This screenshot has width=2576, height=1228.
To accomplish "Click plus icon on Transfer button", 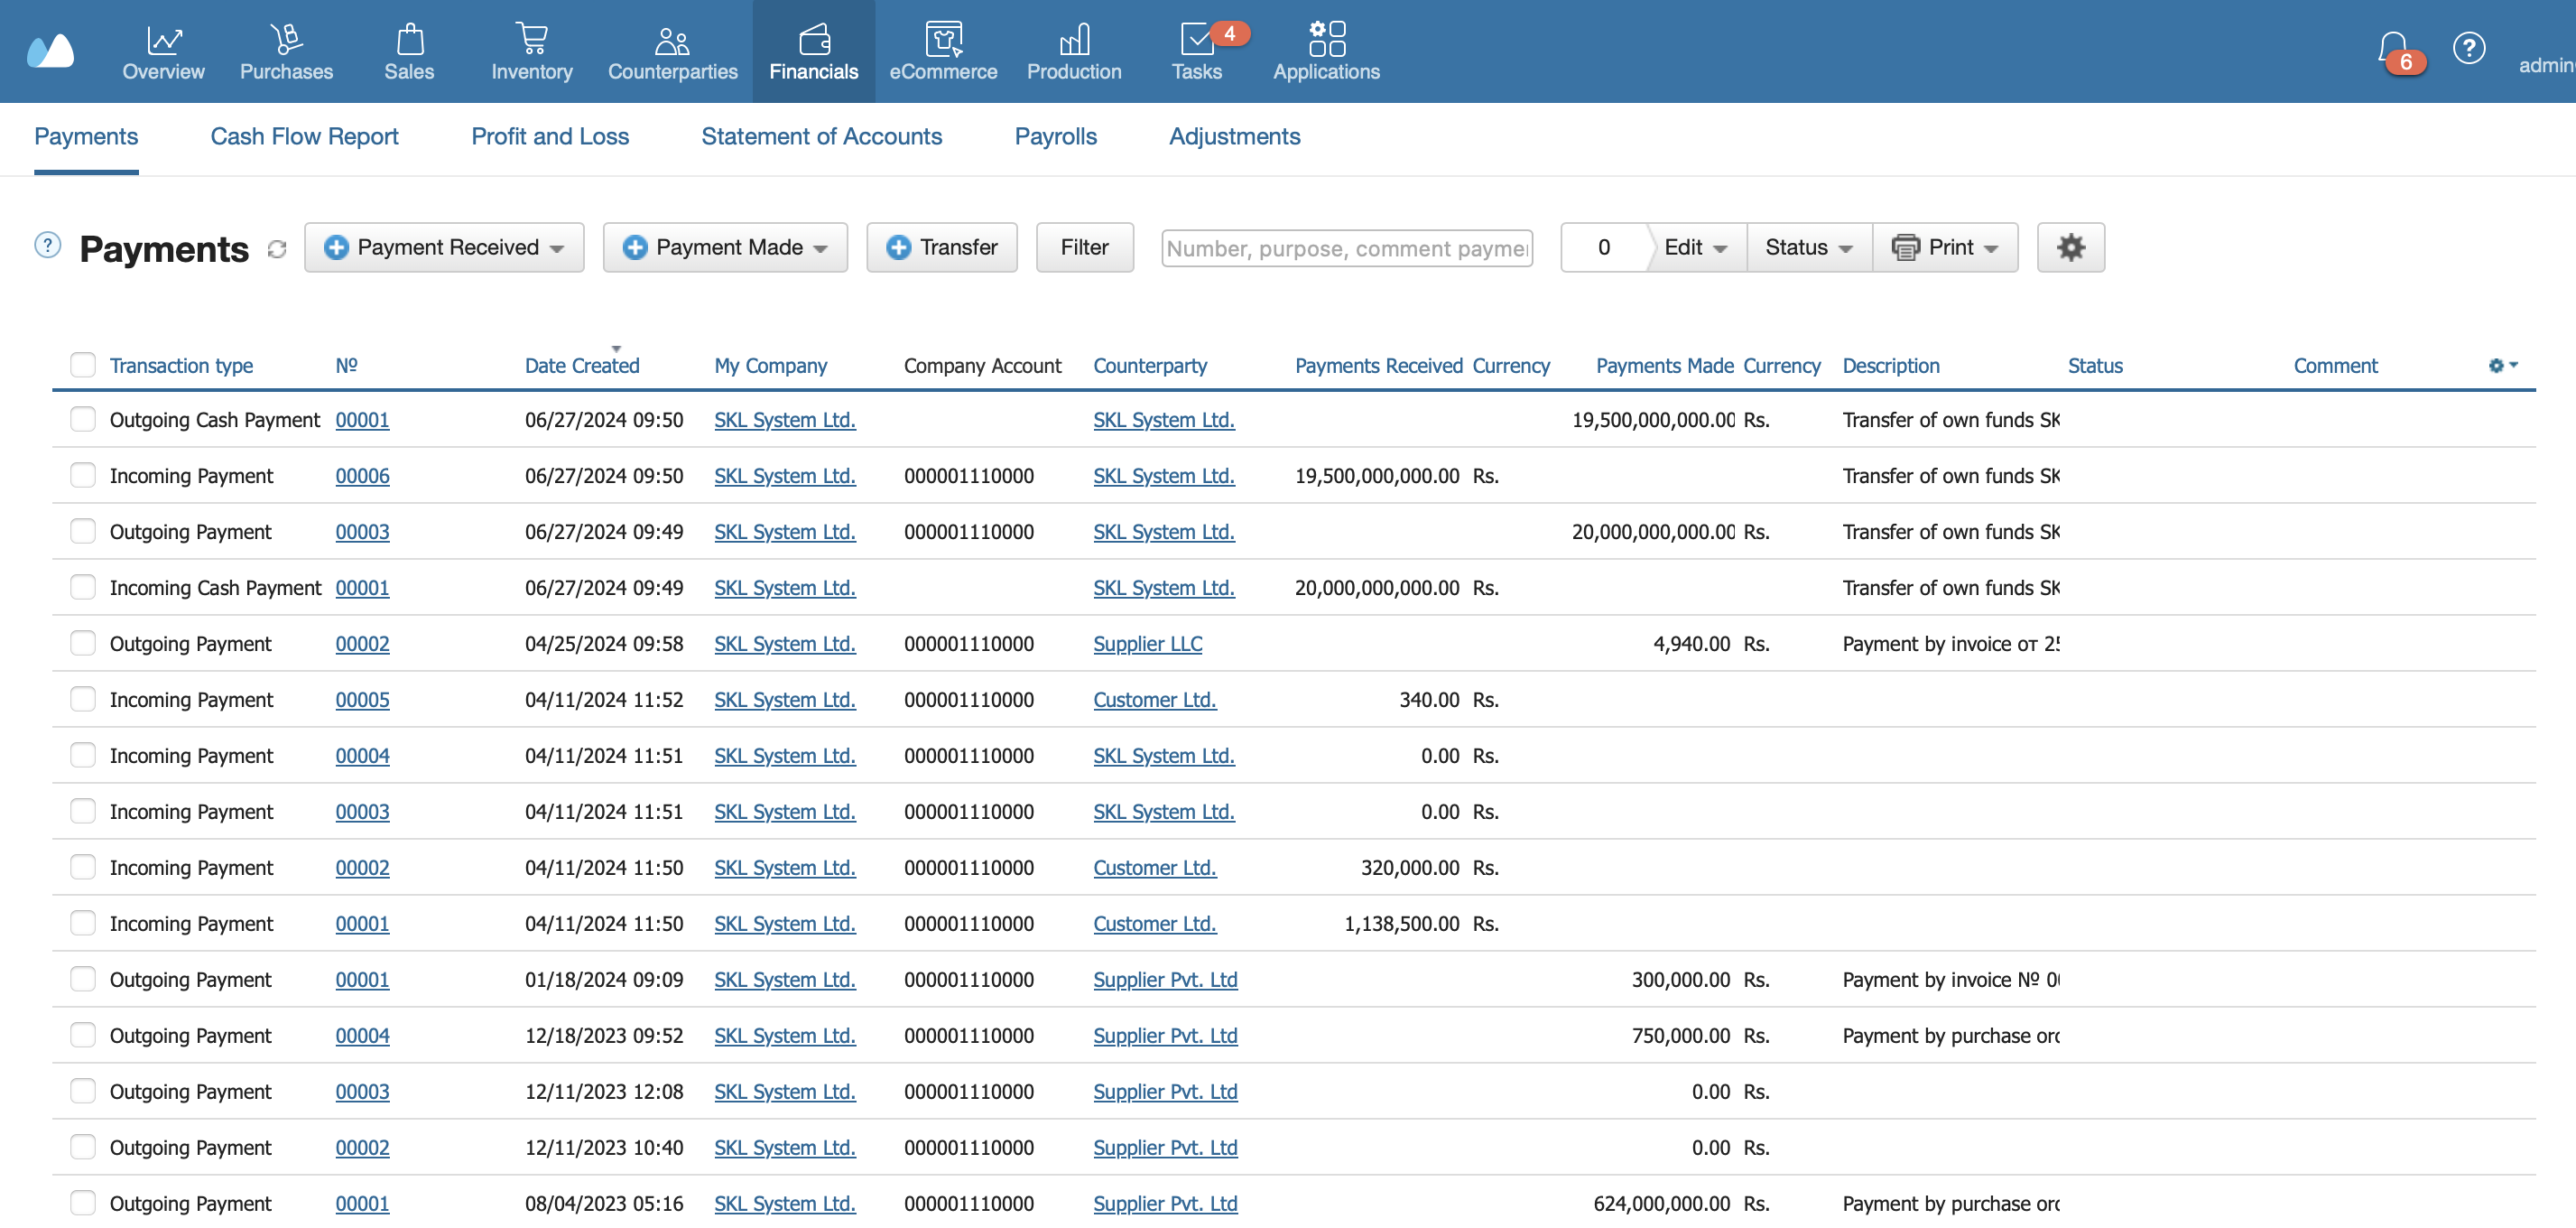I will tap(898, 247).
